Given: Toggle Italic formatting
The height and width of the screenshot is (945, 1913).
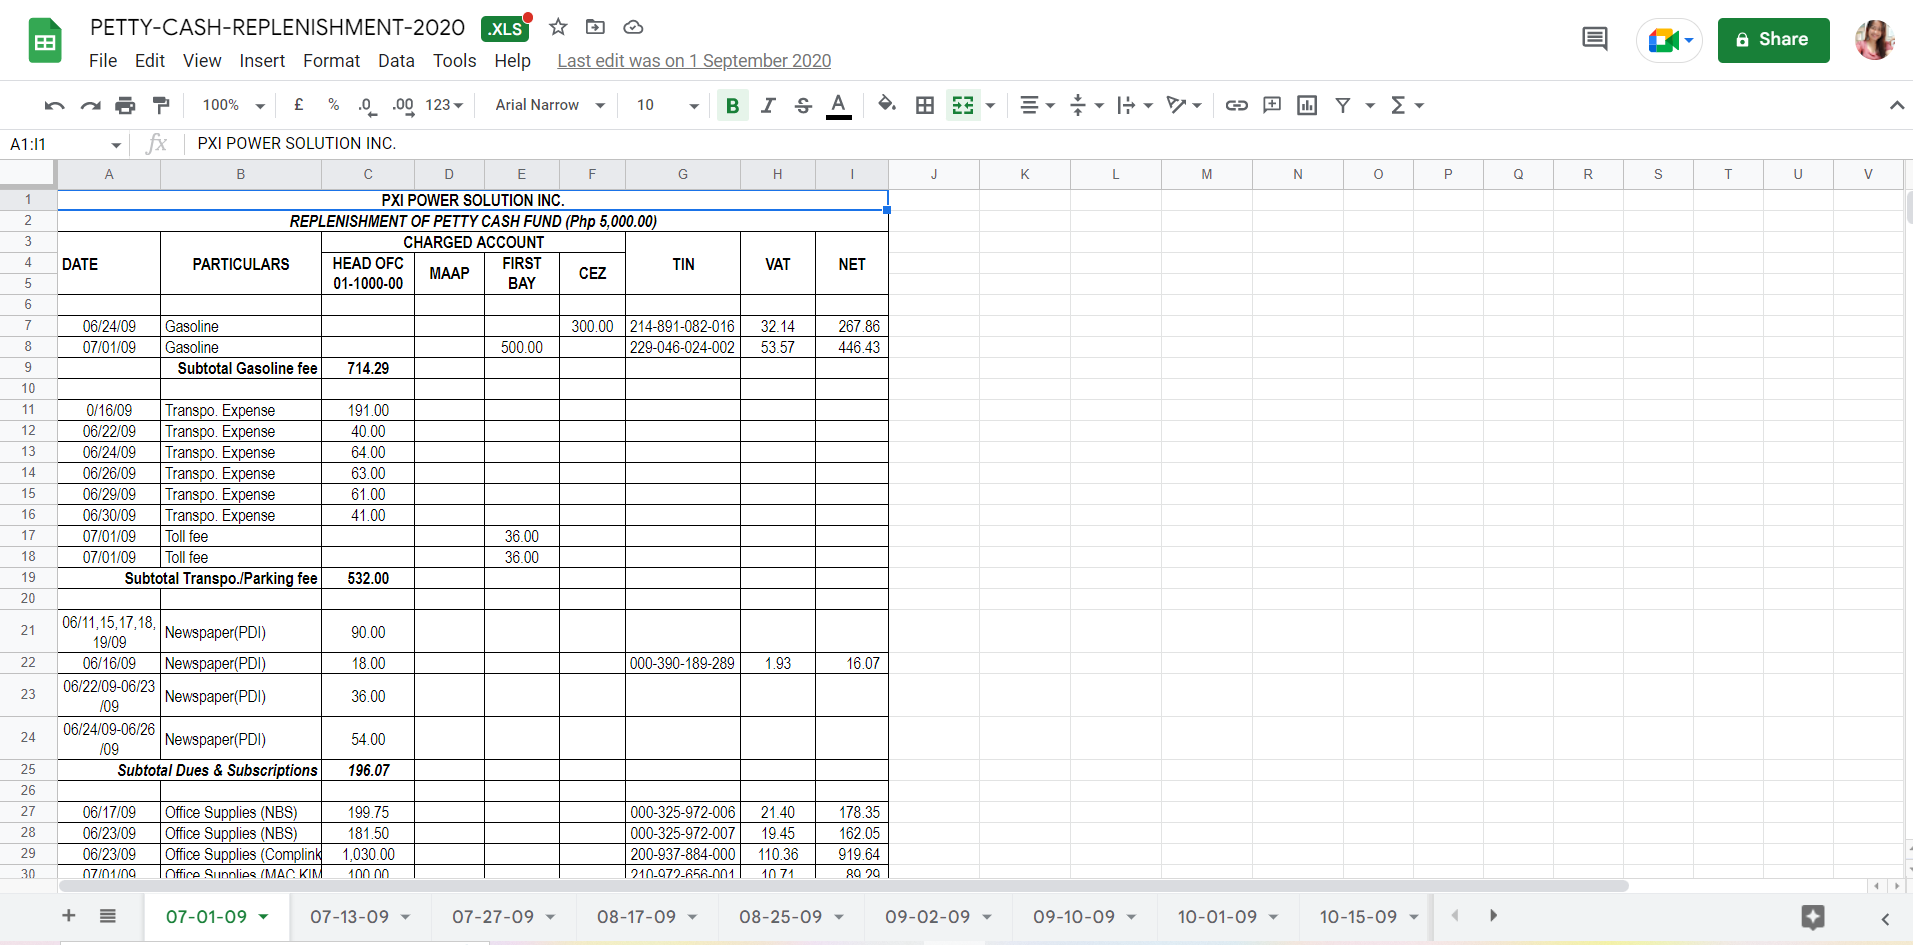Looking at the screenshot, I should pos(768,105).
